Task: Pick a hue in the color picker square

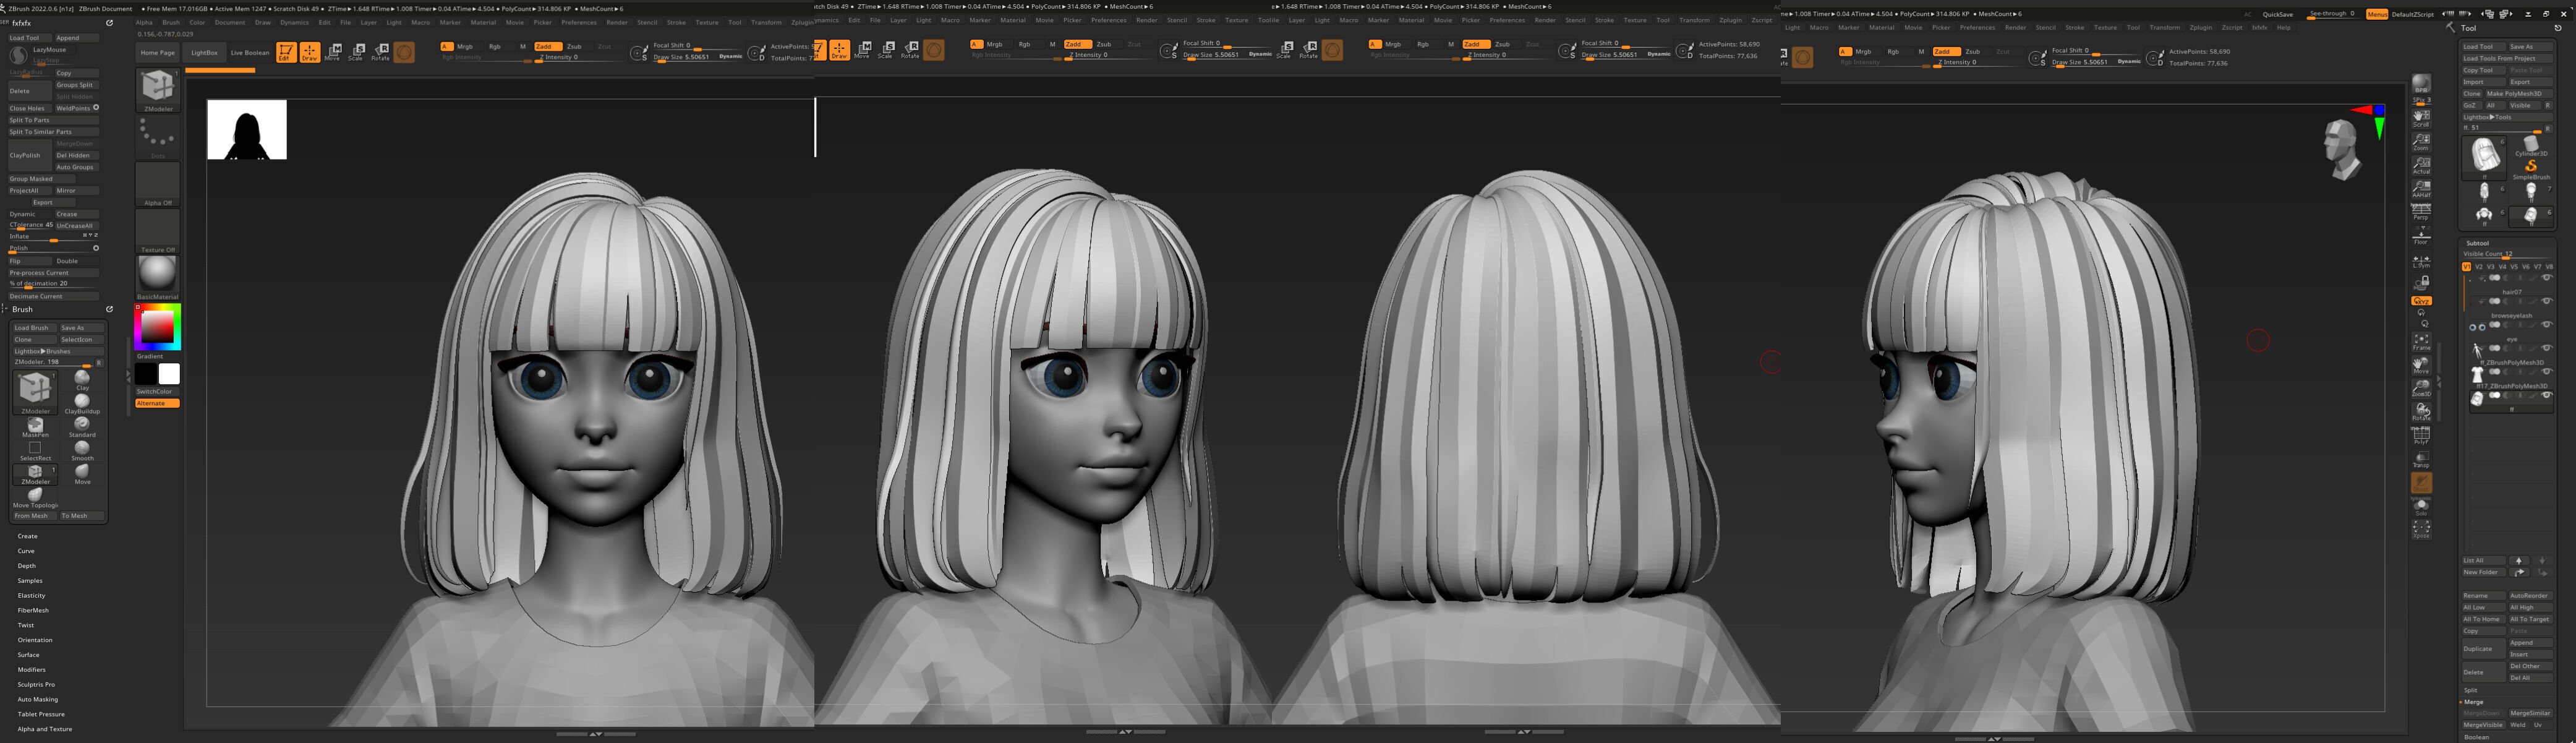Action: (x=157, y=327)
